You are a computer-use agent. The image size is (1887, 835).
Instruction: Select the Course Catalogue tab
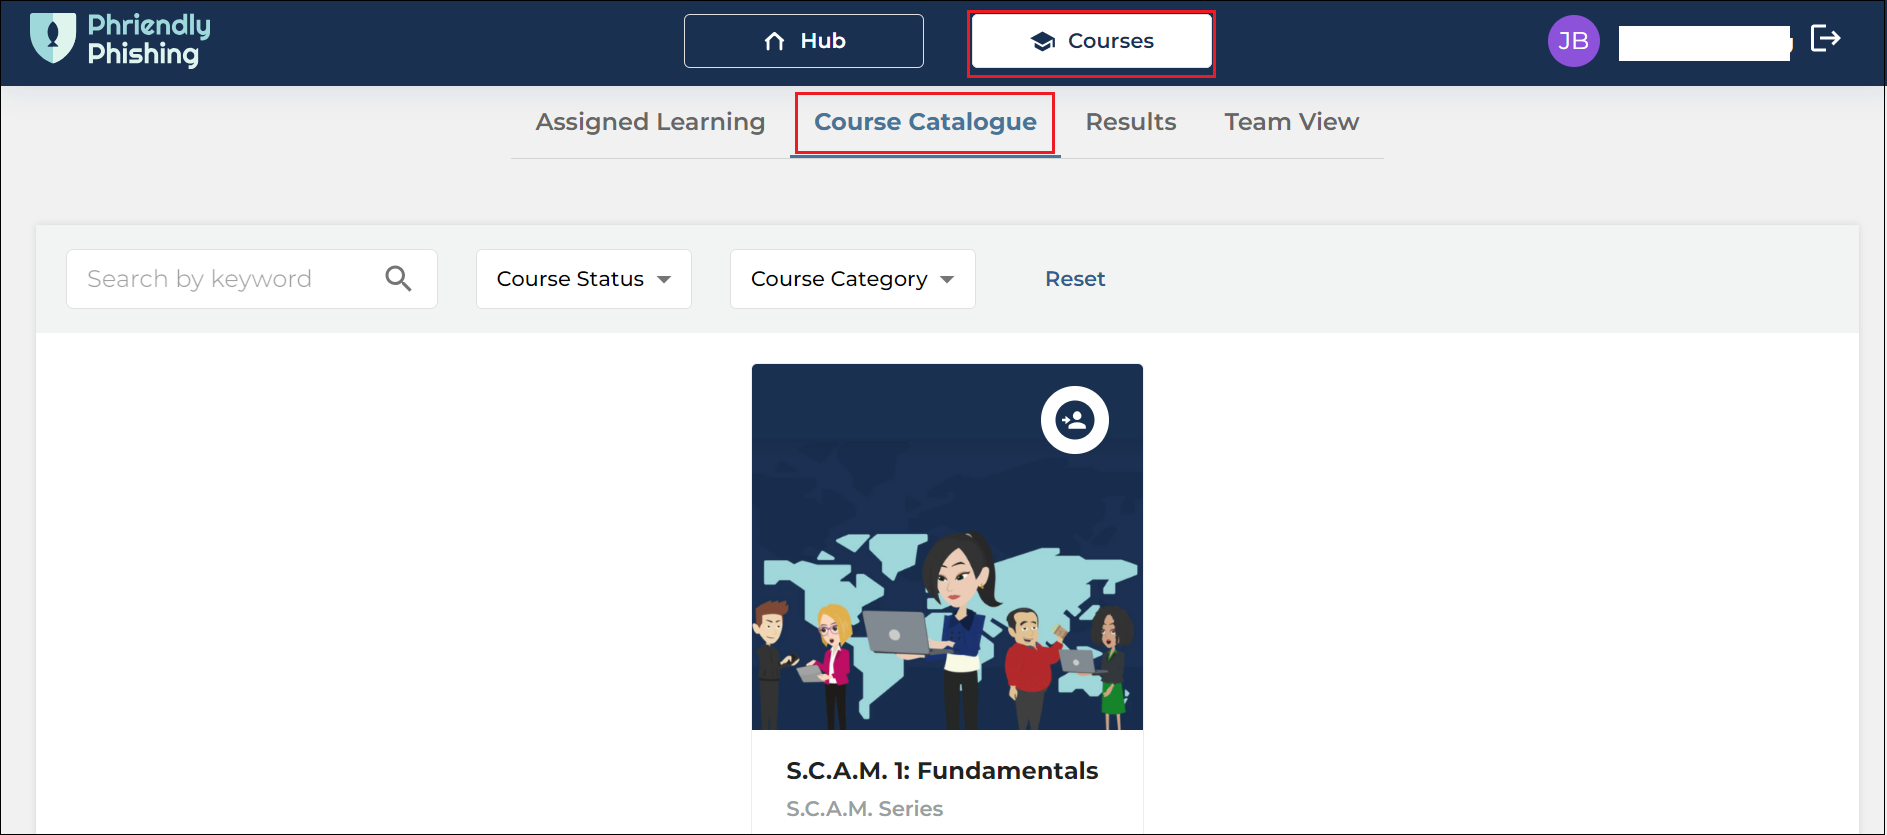[925, 122]
